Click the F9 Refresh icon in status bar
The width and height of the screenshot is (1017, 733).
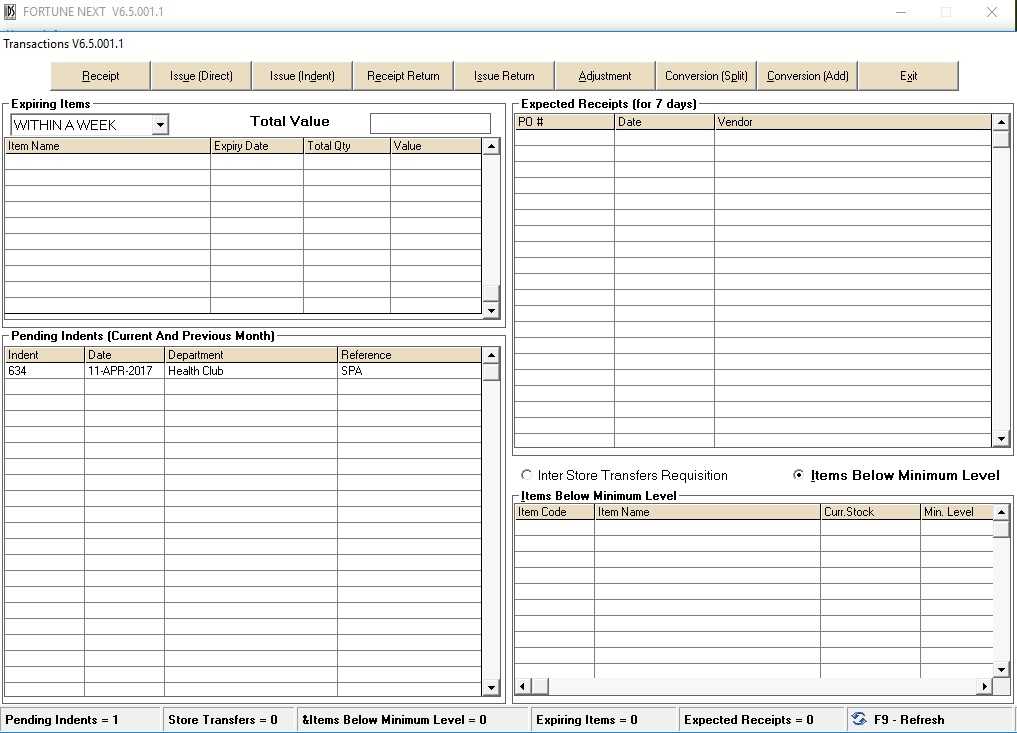pos(859,719)
